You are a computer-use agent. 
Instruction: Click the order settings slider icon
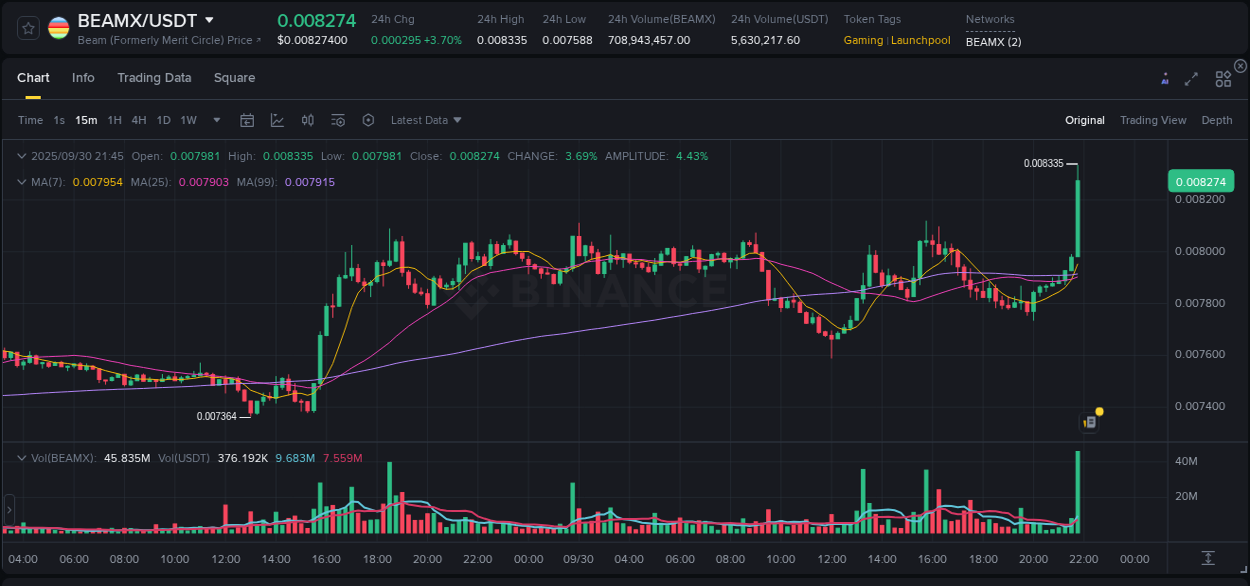coord(338,119)
